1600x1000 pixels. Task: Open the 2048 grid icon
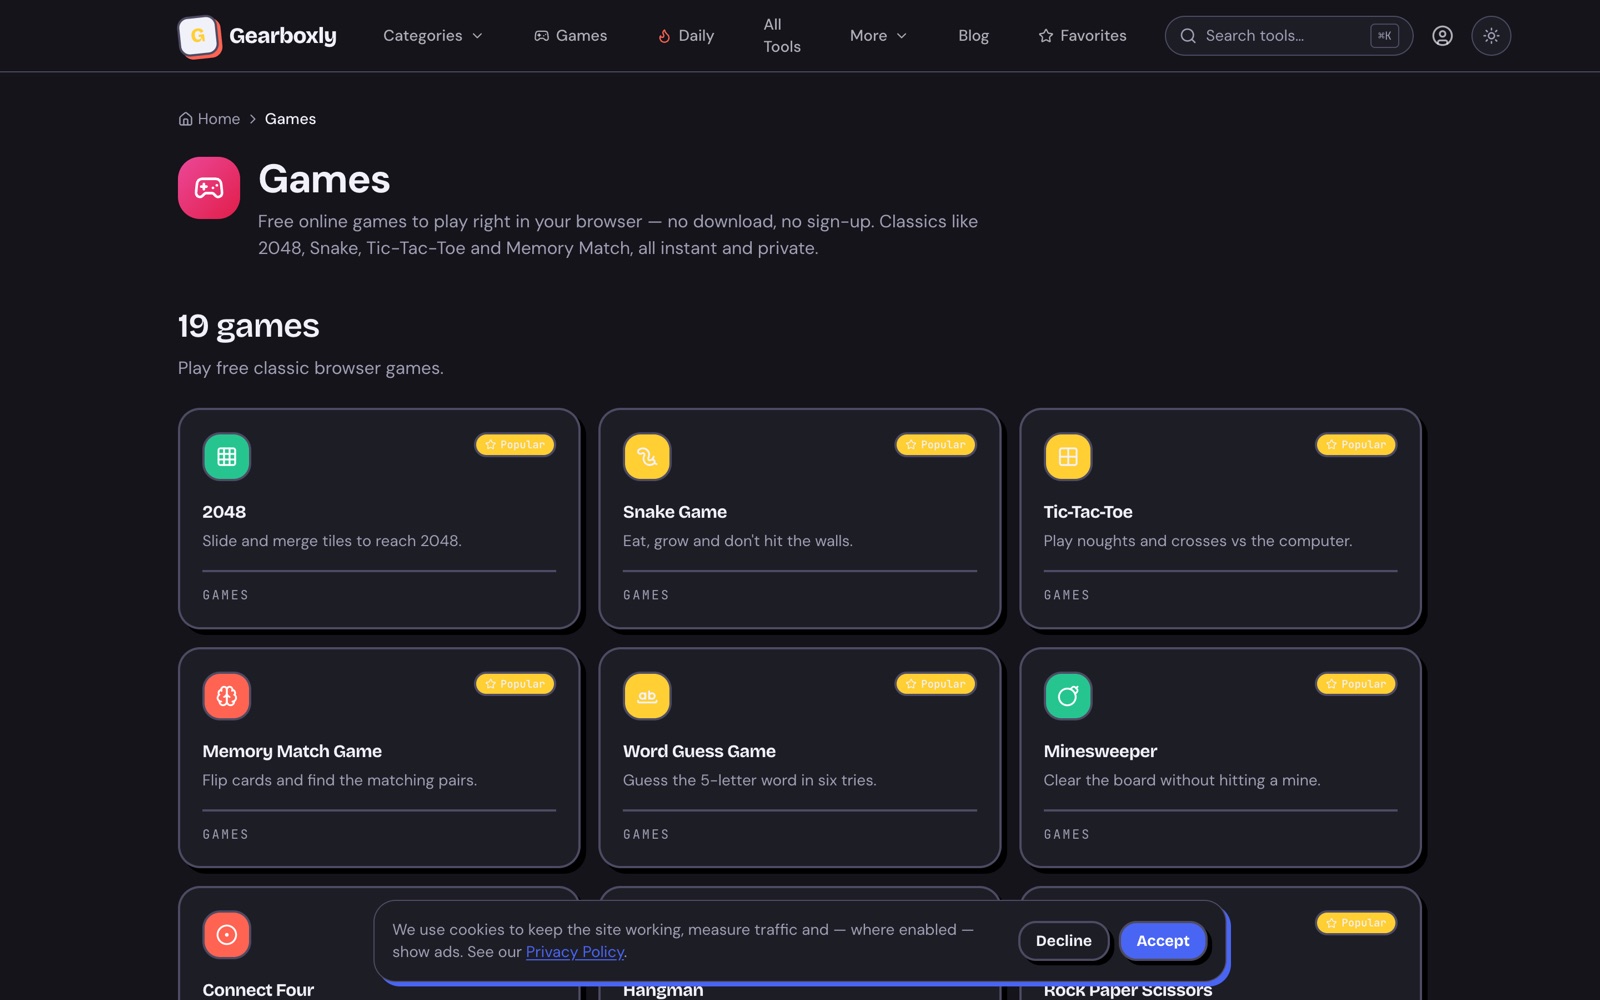click(x=227, y=457)
